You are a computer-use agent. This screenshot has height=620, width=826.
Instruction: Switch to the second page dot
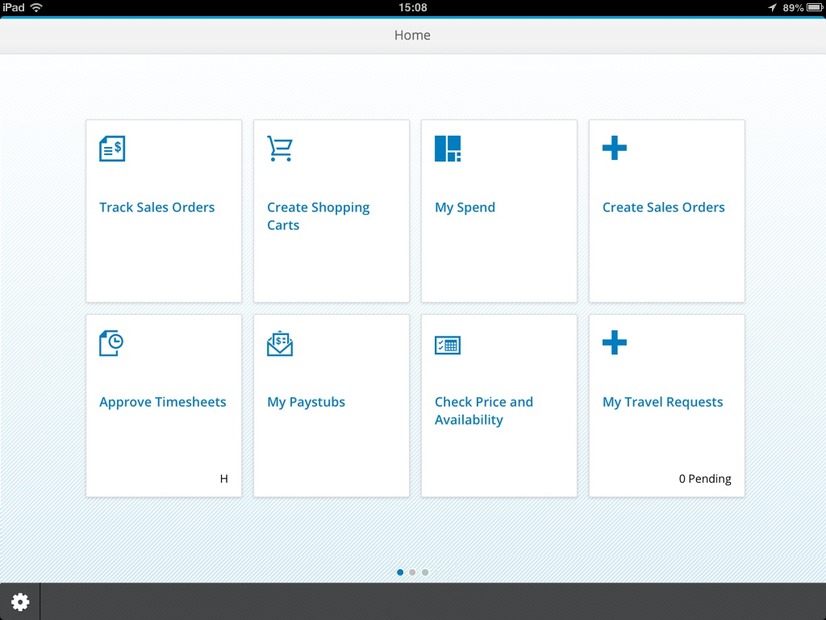[413, 573]
